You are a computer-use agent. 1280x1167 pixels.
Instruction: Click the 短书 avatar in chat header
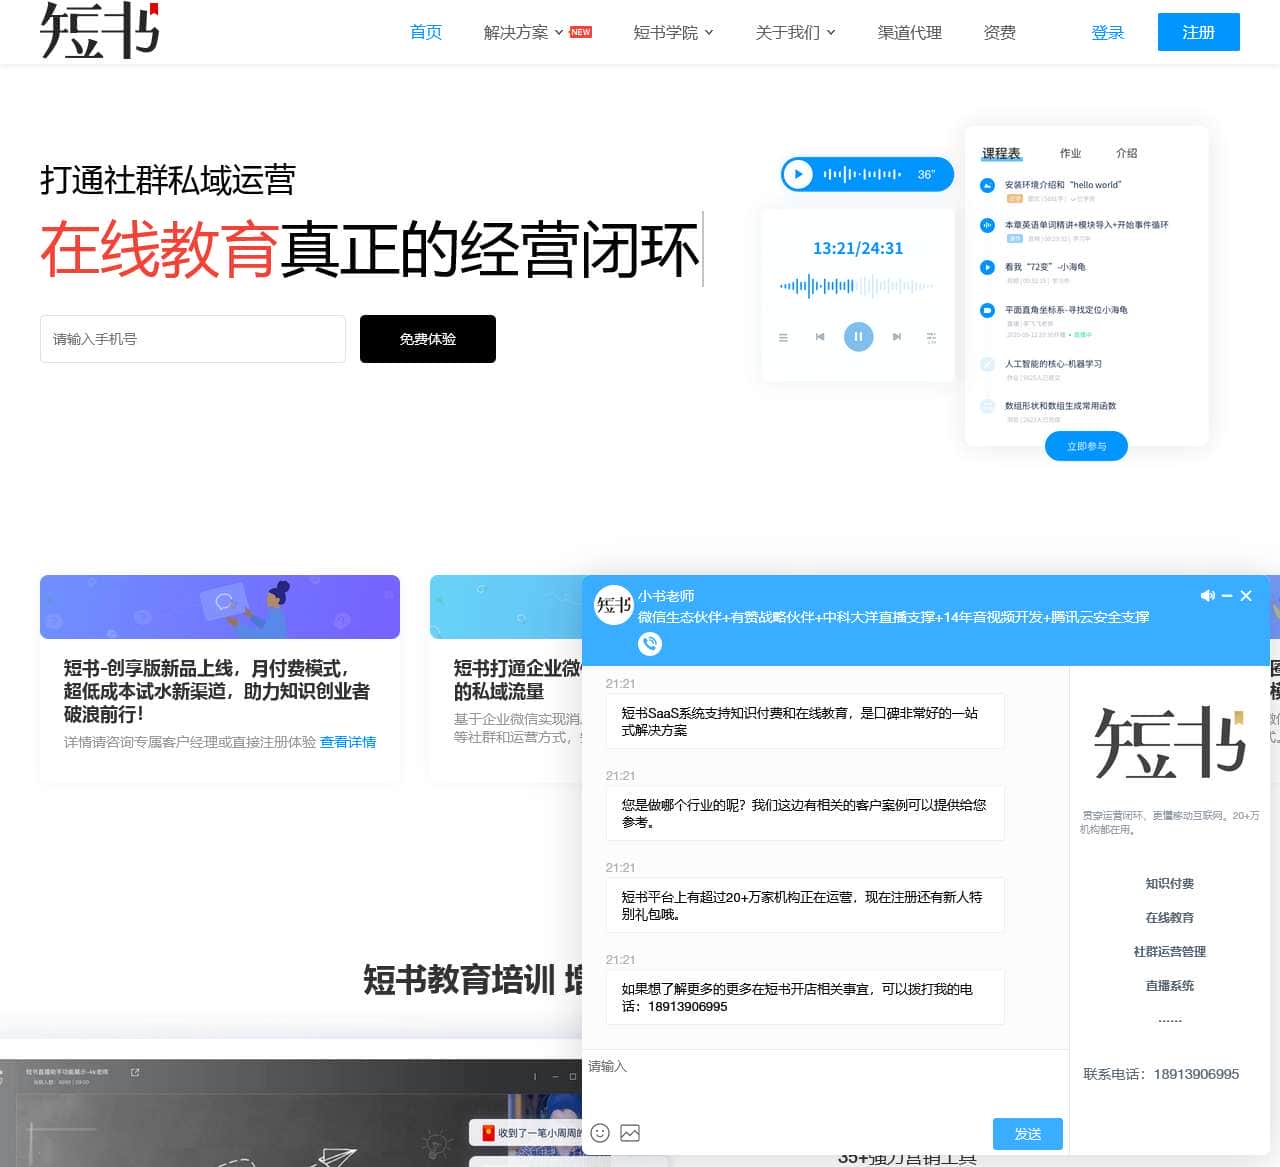[614, 605]
